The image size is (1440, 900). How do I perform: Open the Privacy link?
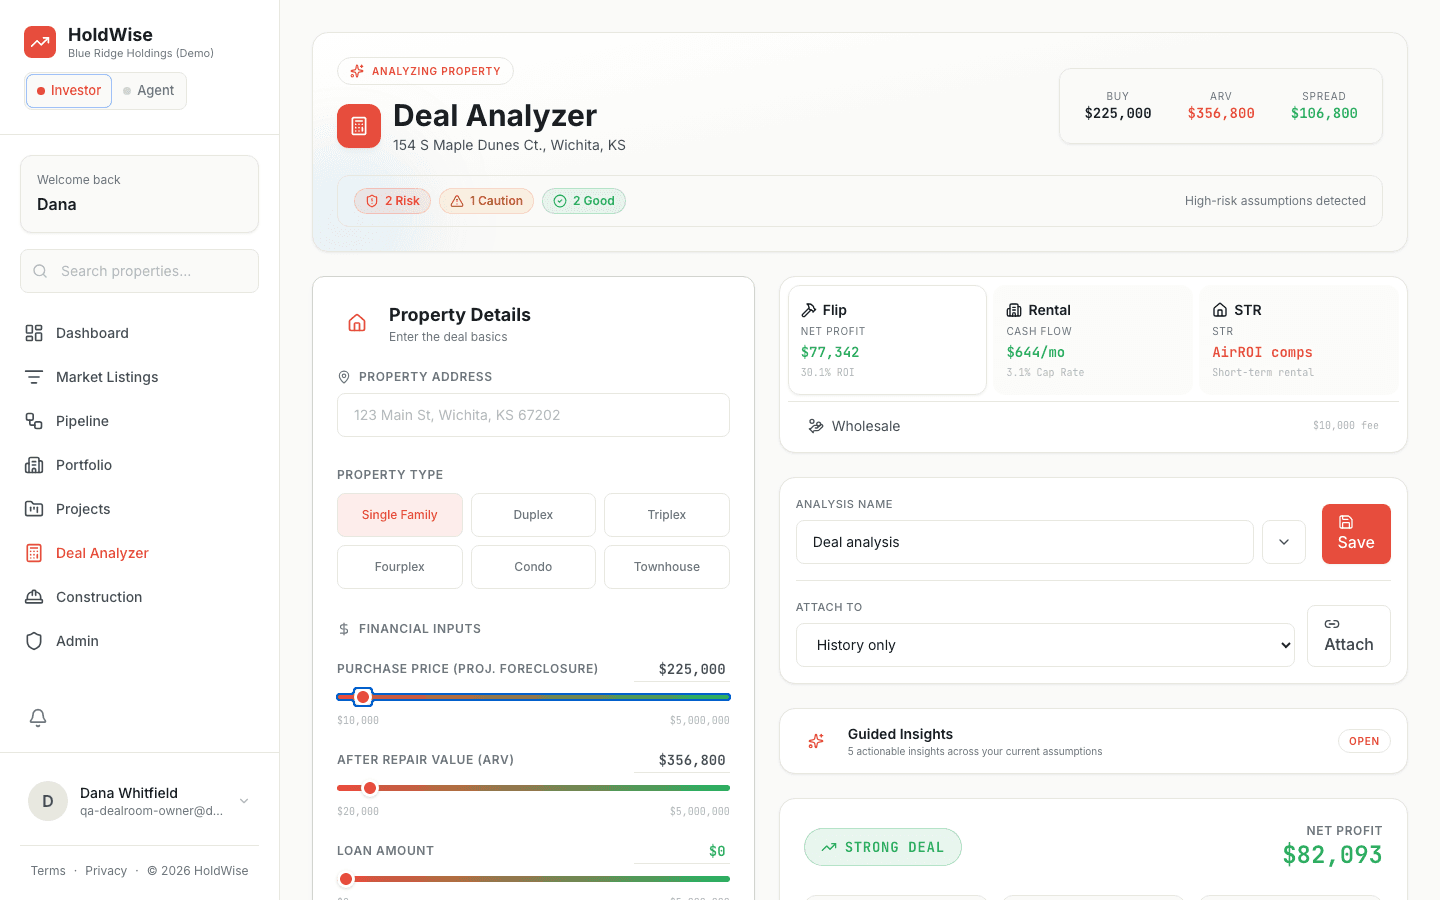tap(106, 871)
